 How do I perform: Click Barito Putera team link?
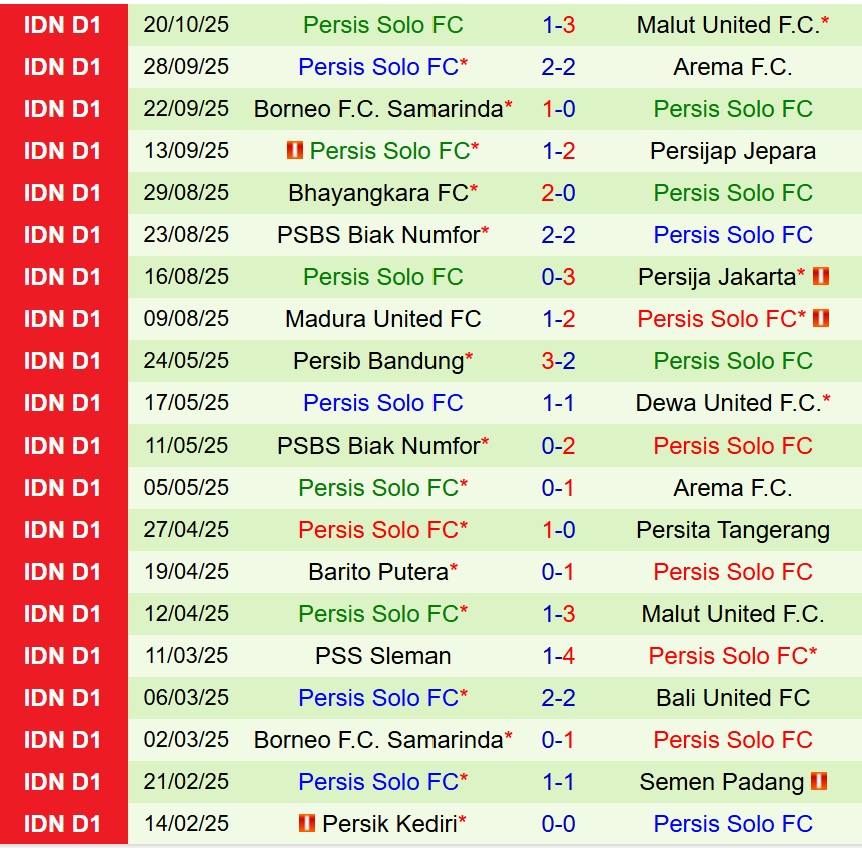point(378,572)
